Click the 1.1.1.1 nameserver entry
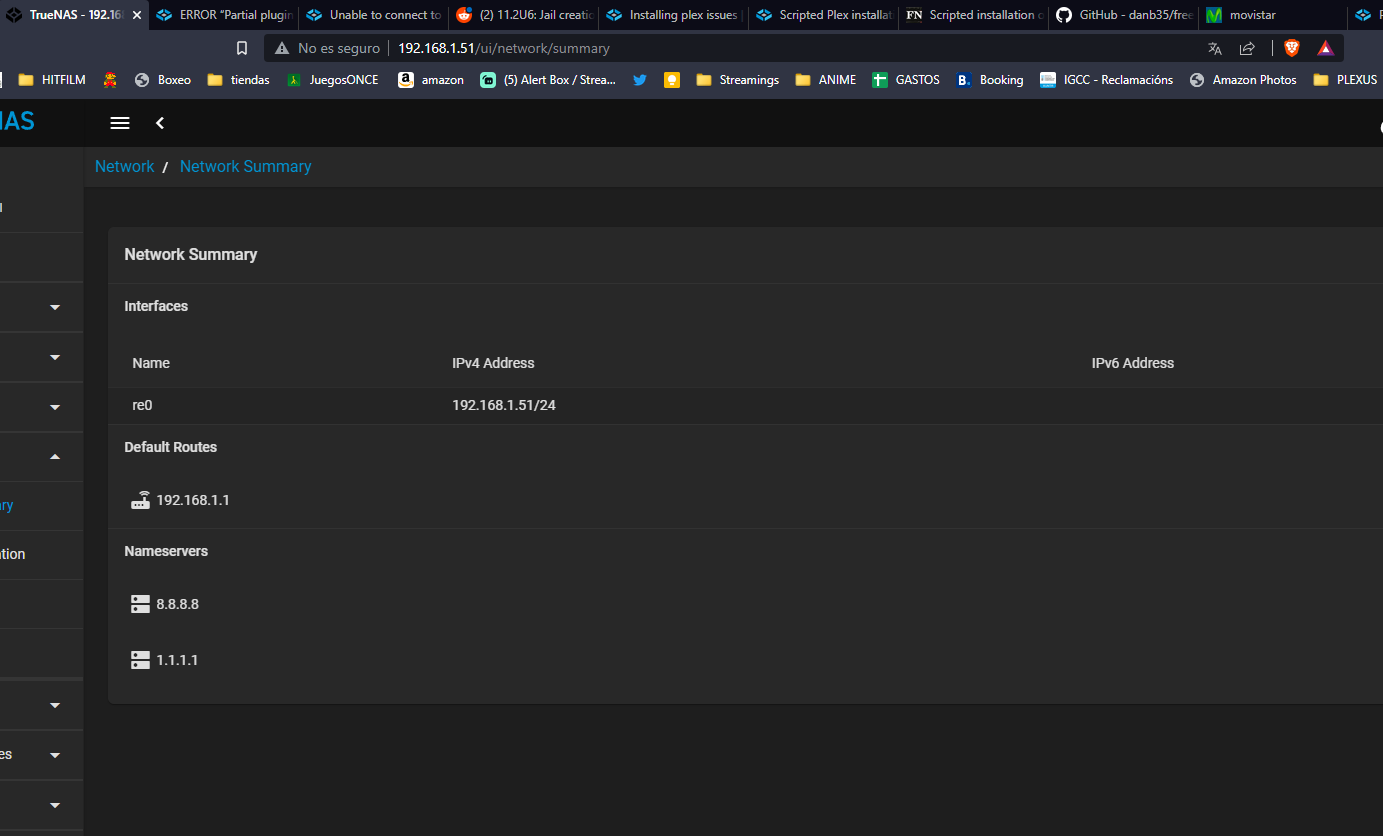1383x836 pixels. coord(177,660)
